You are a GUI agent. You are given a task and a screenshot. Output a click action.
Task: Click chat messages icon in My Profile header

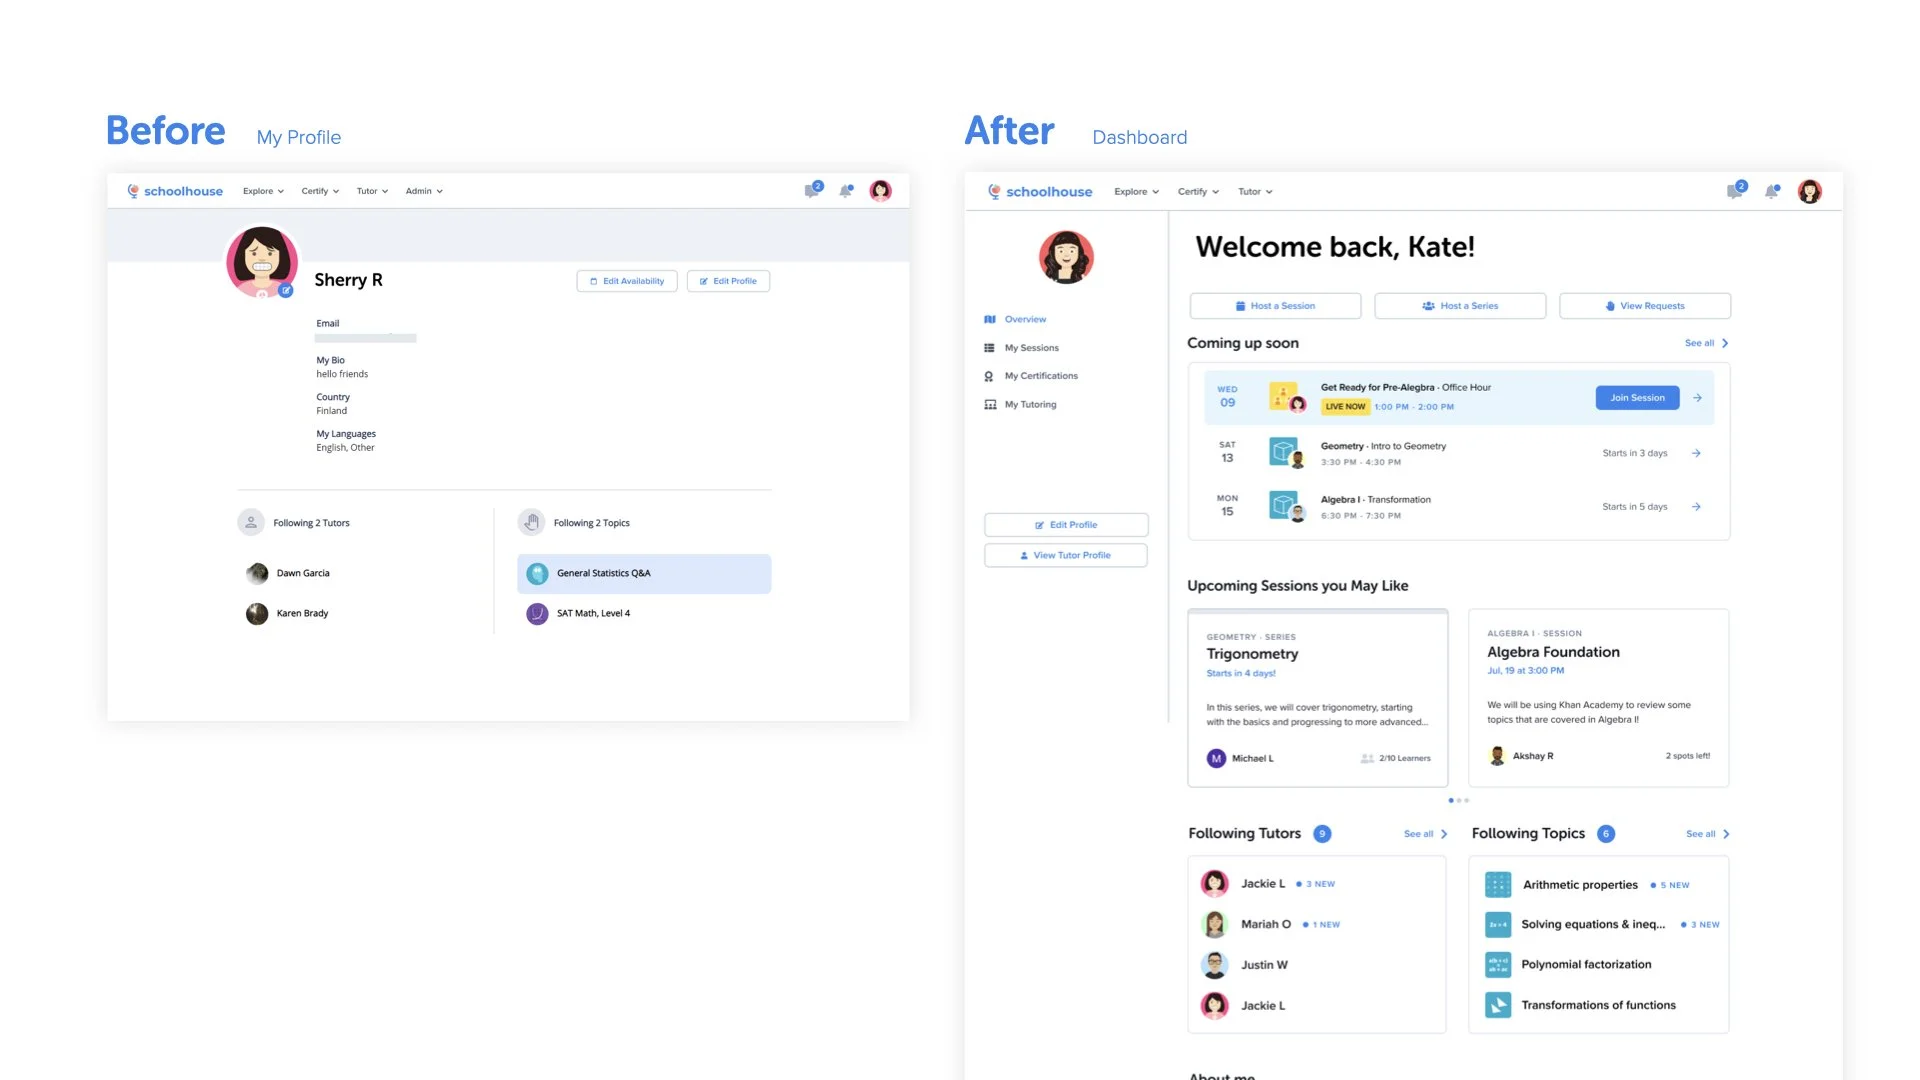tap(812, 190)
